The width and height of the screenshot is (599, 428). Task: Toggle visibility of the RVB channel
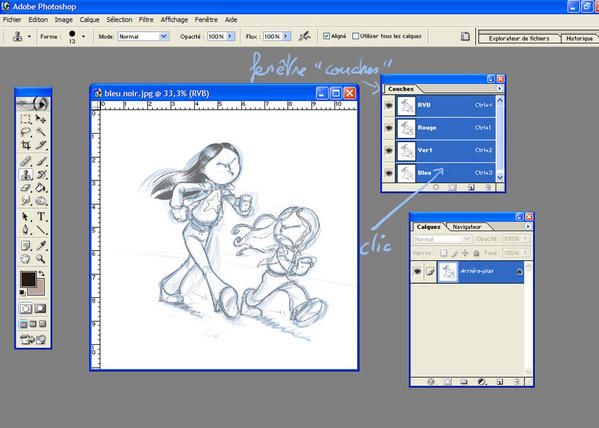click(389, 105)
